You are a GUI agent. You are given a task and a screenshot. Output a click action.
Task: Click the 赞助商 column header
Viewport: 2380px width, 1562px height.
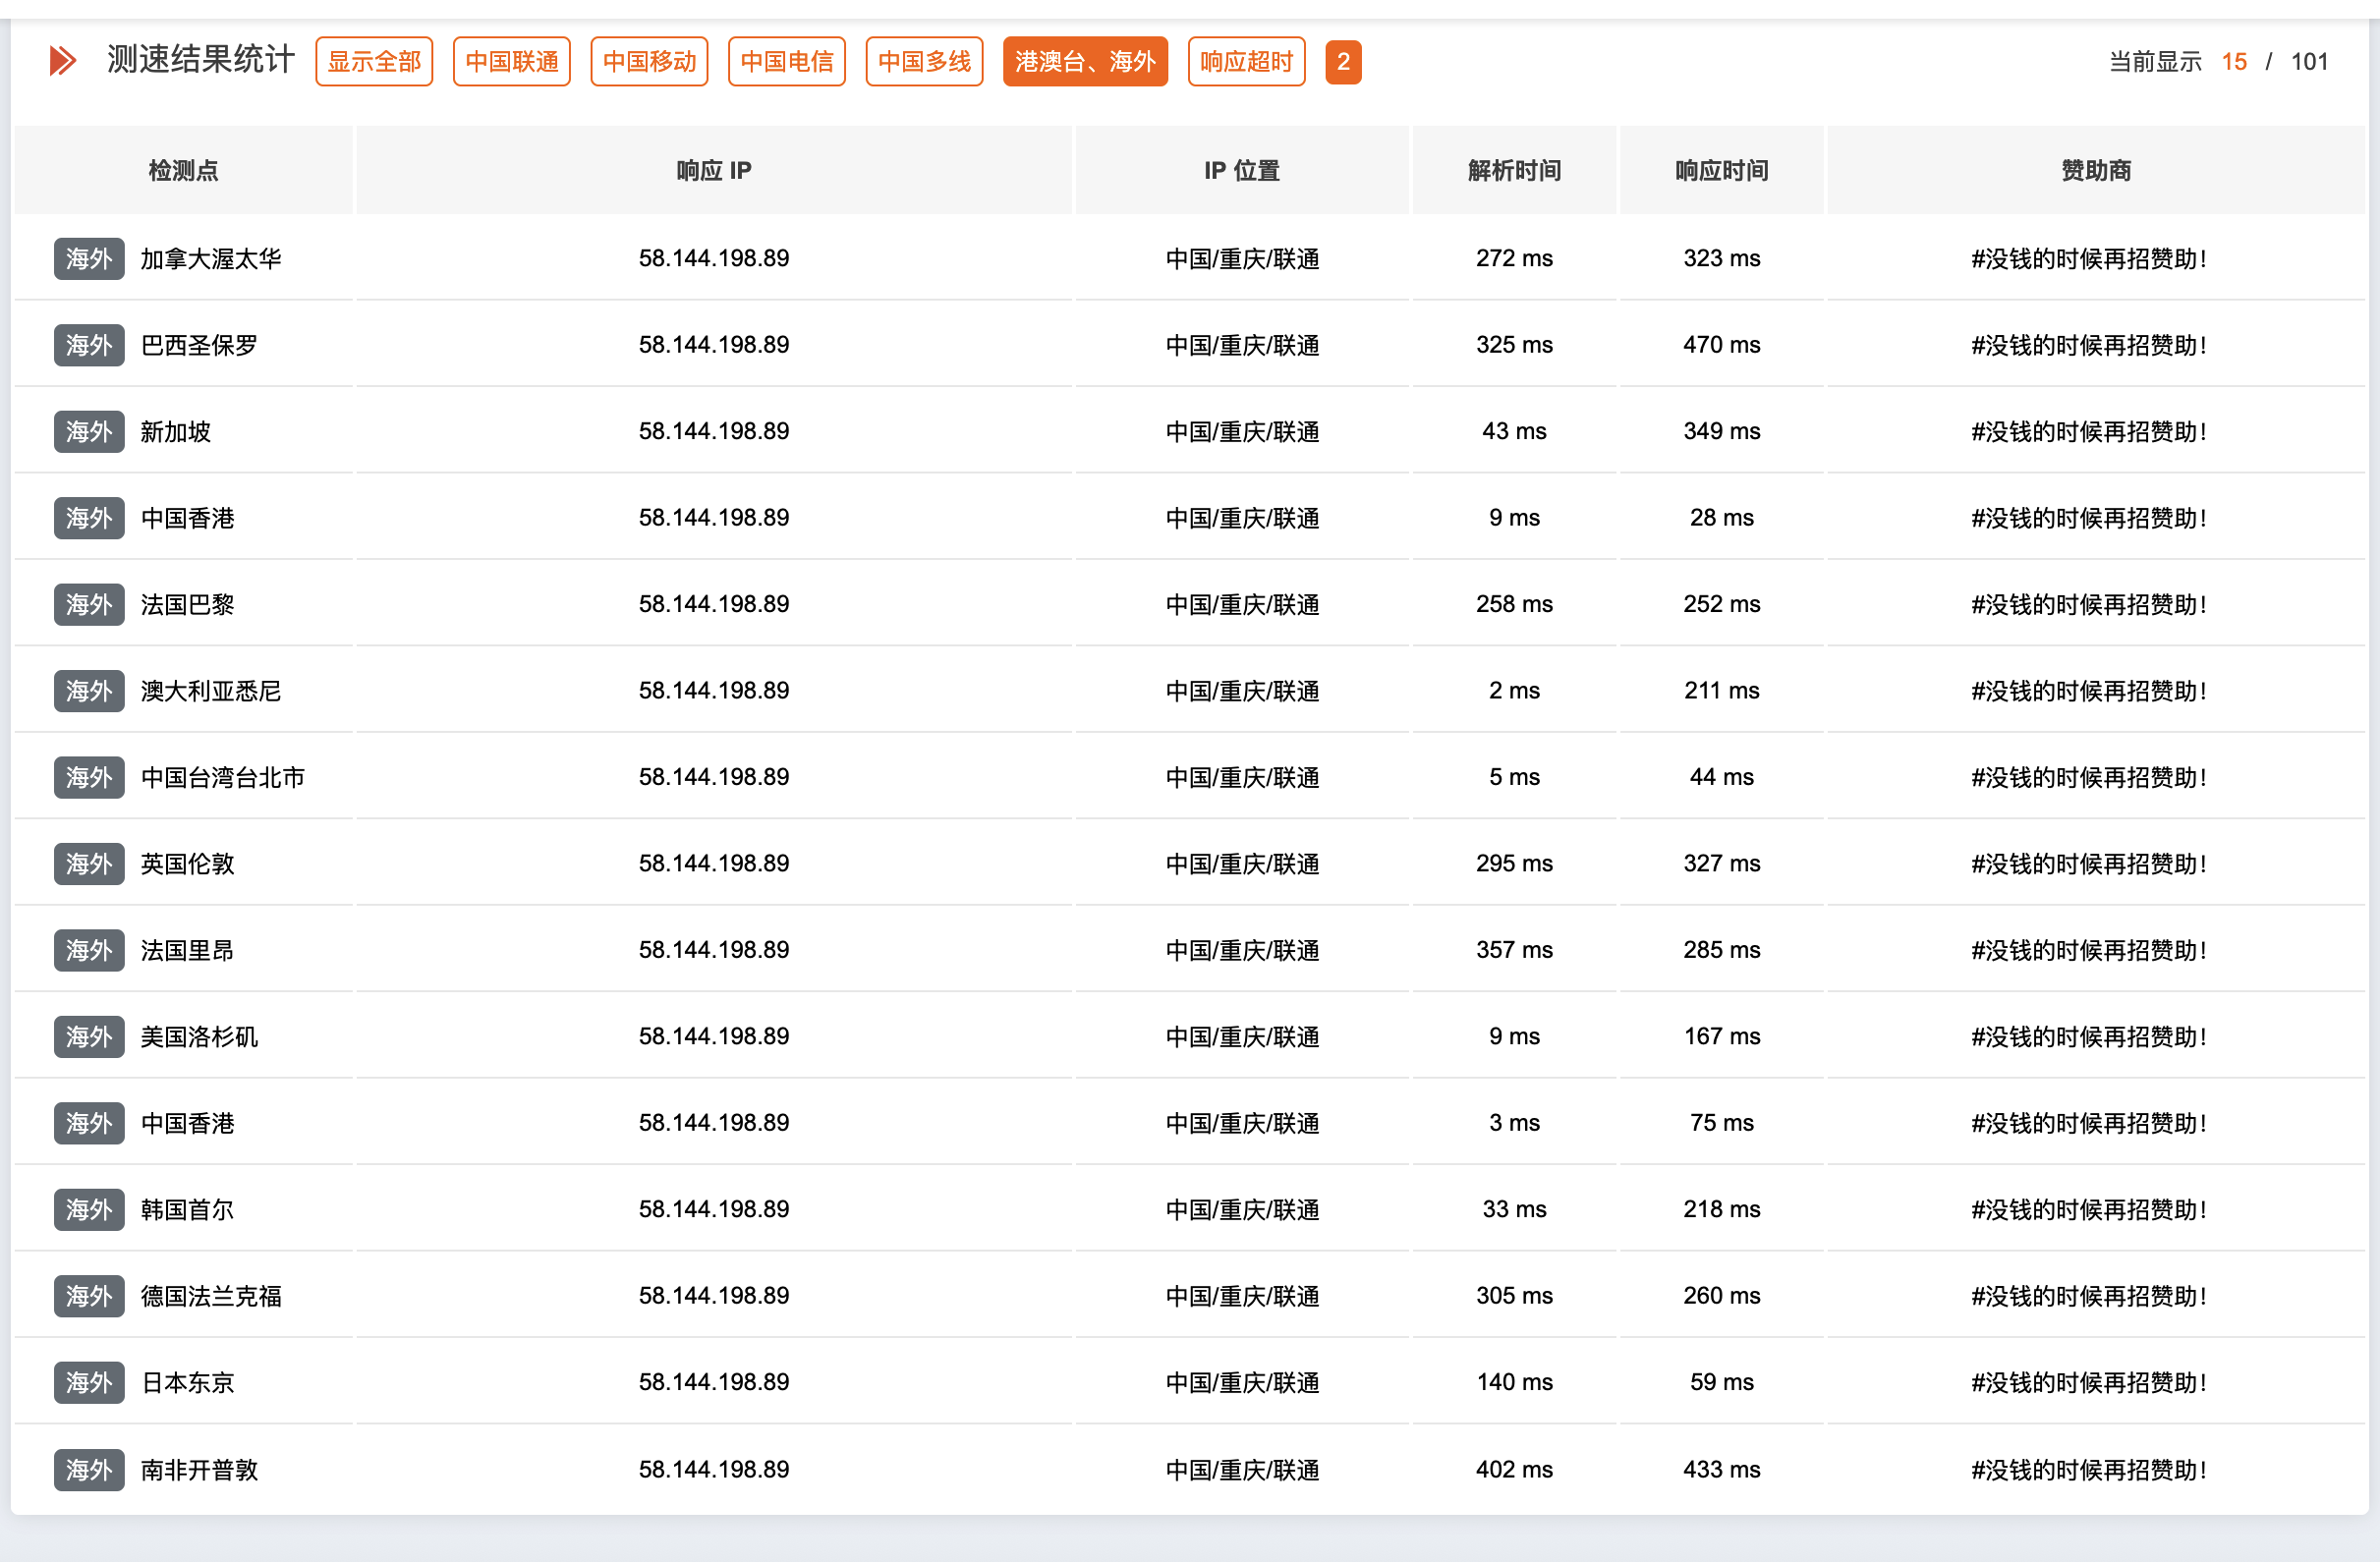[2096, 170]
